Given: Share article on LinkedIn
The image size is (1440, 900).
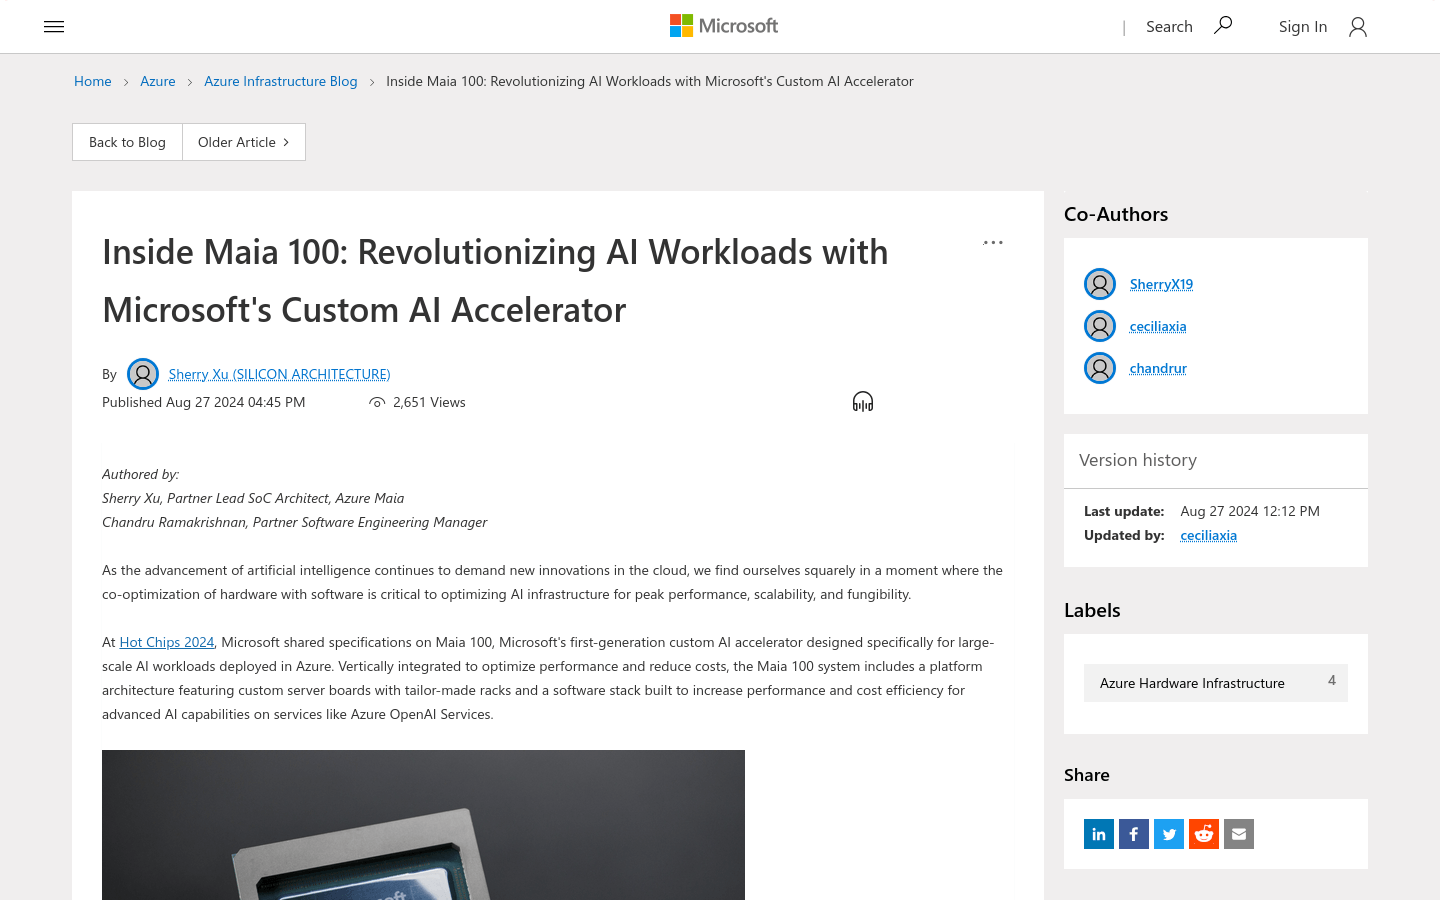Looking at the screenshot, I should [x=1099, y=834].
